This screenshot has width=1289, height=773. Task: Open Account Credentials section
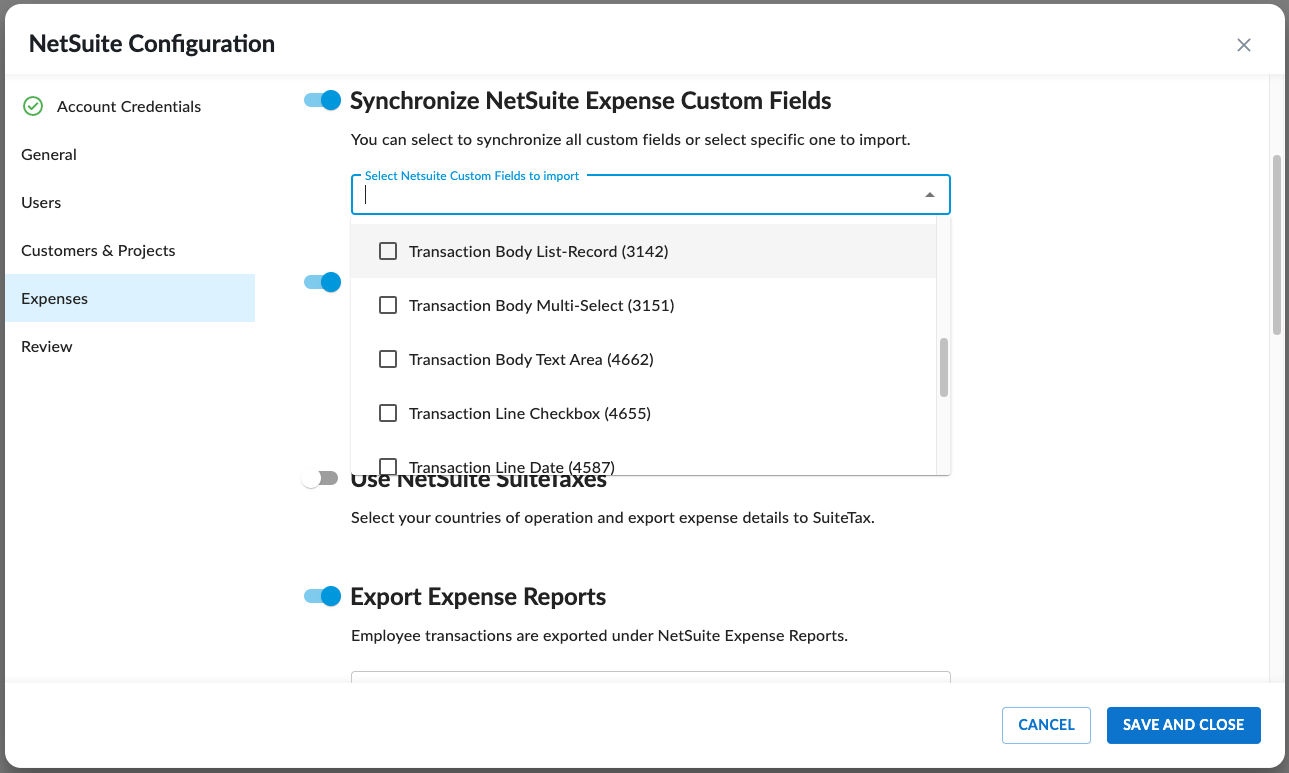[129, 106]
